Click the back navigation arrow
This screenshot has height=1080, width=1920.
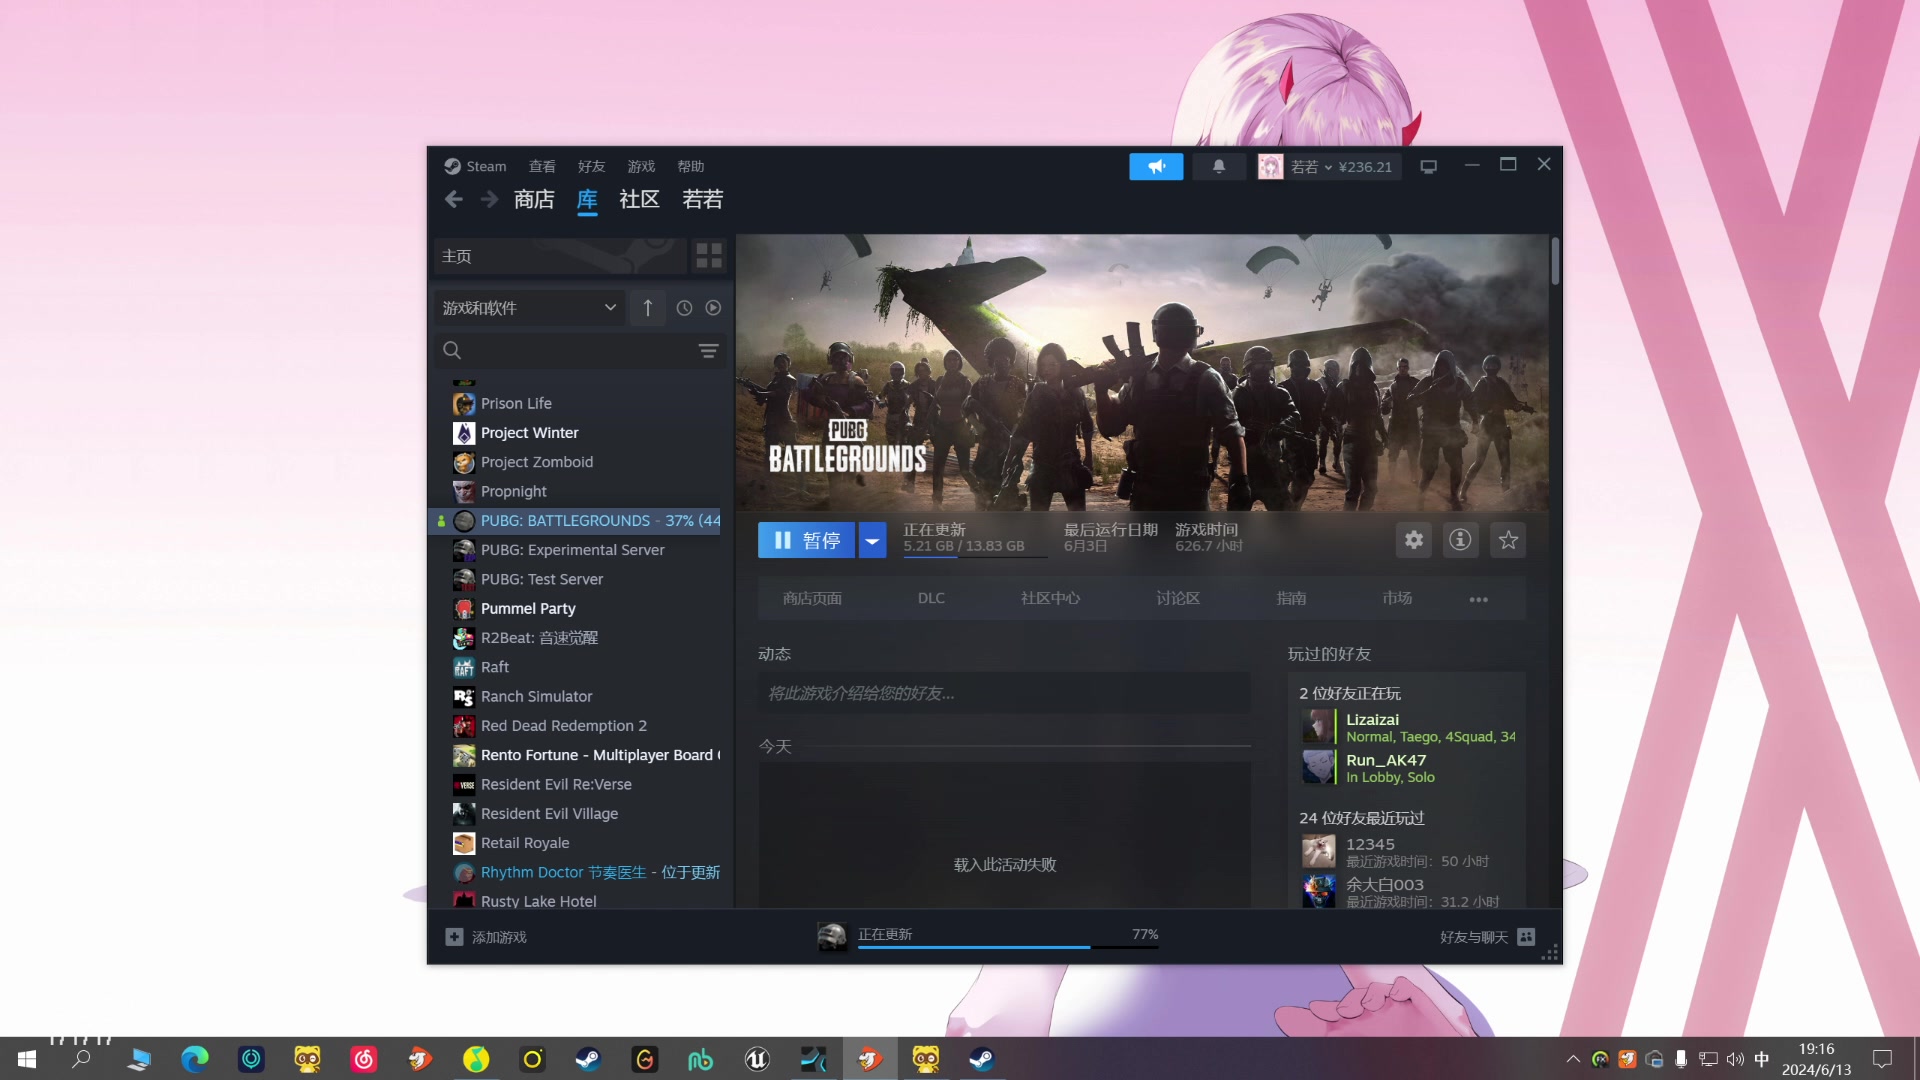pyautogui.click(x=454, y=199)
